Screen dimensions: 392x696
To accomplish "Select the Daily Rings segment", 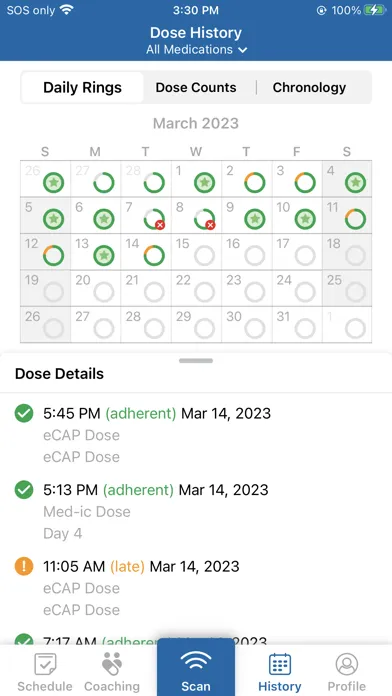I will (x=83, y=87).
